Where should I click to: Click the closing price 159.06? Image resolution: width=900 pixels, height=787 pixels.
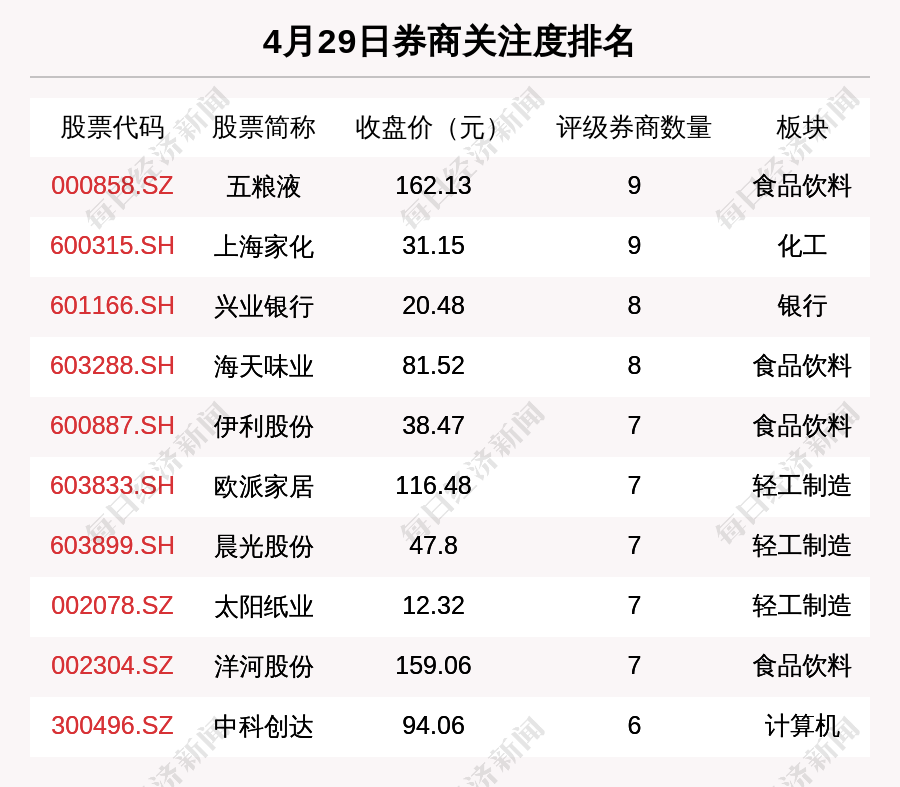click(433, 665)
